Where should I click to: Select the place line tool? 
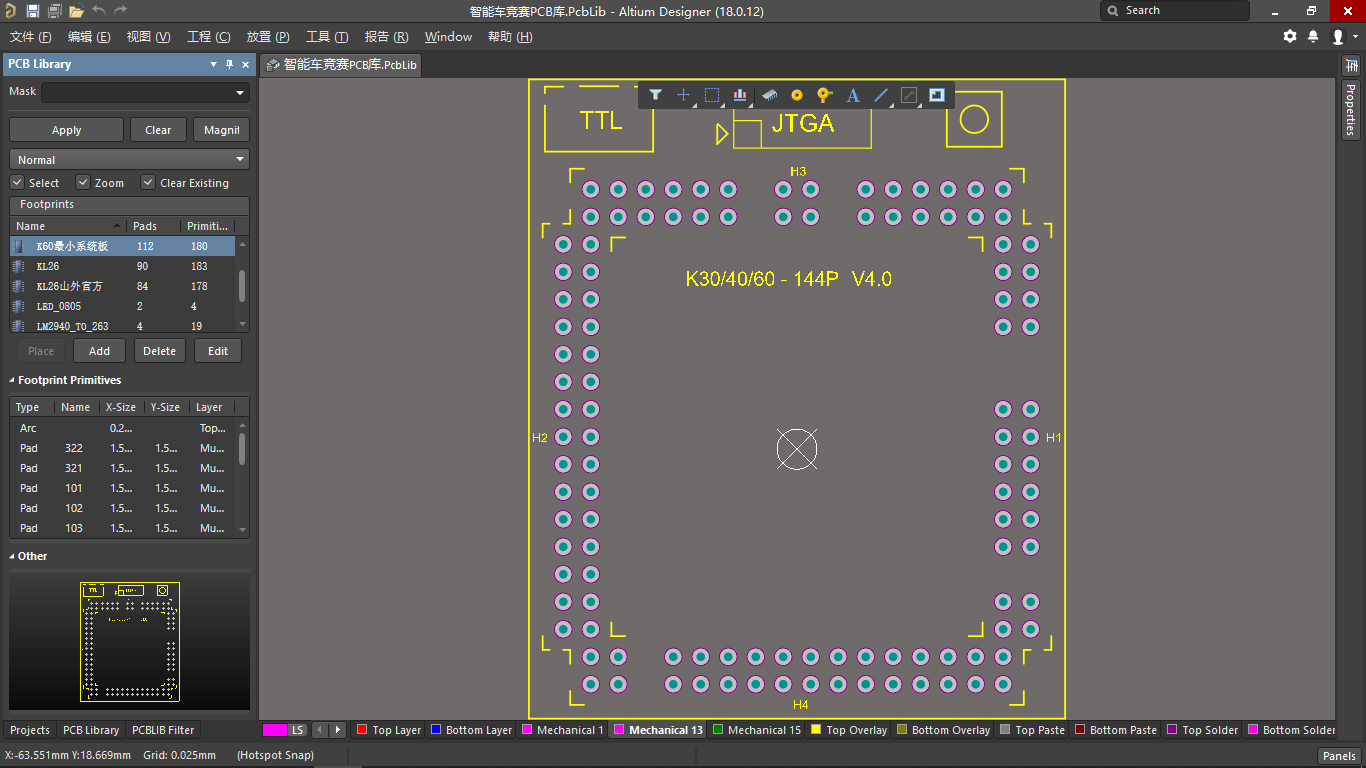pyautogui.click(x=881, y=95)
